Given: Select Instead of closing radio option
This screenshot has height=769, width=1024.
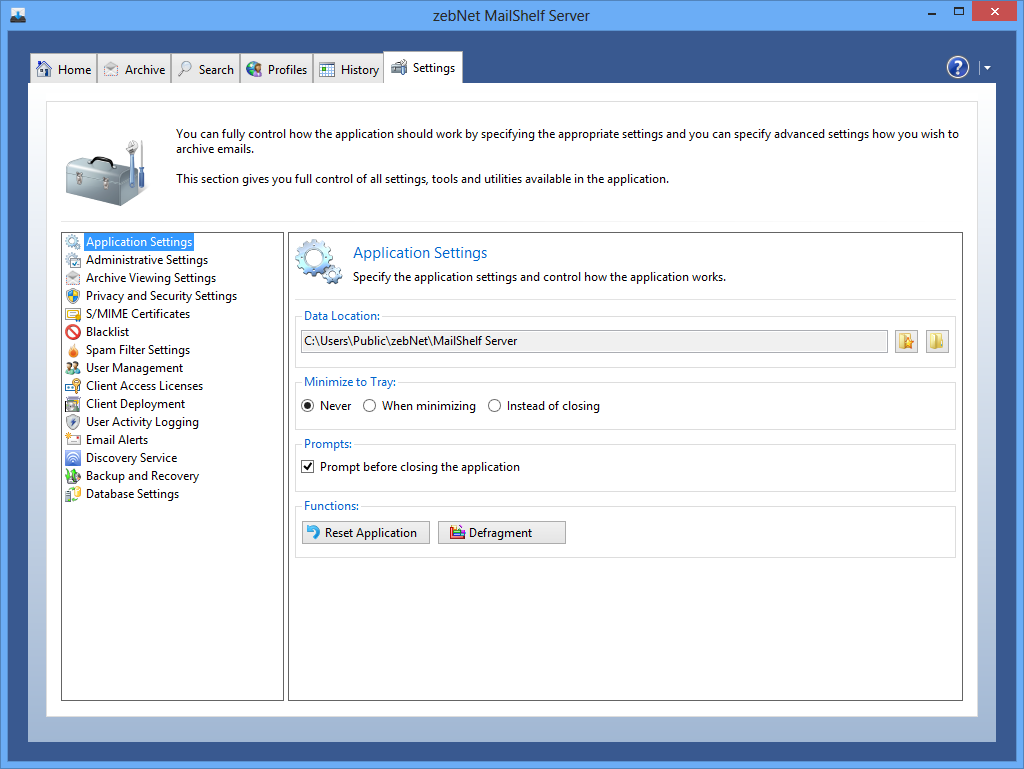Looking at the screenshot, I should pyautogui.click(x=495, y=406).
